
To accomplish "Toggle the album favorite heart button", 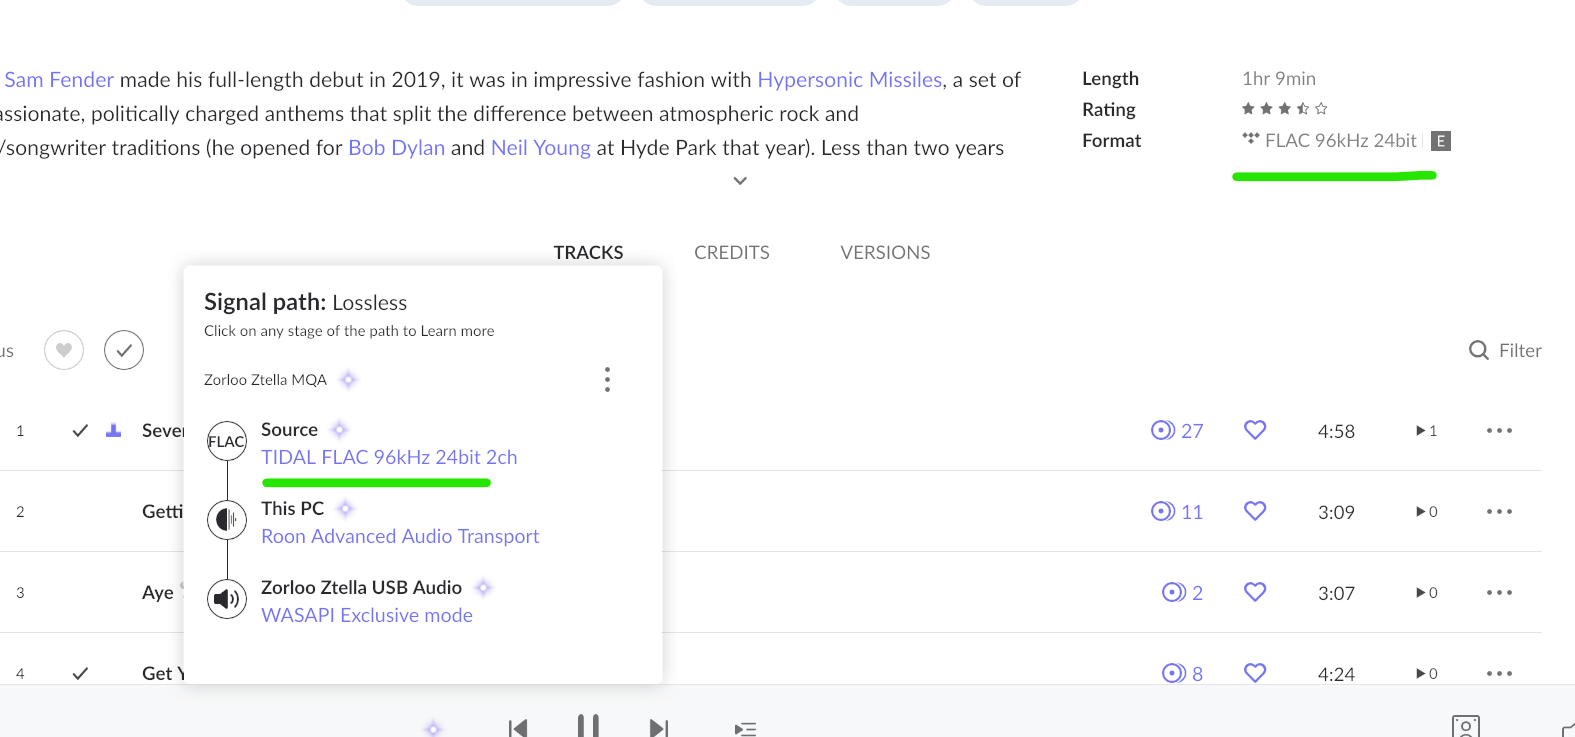I will (x=64, y=350).
